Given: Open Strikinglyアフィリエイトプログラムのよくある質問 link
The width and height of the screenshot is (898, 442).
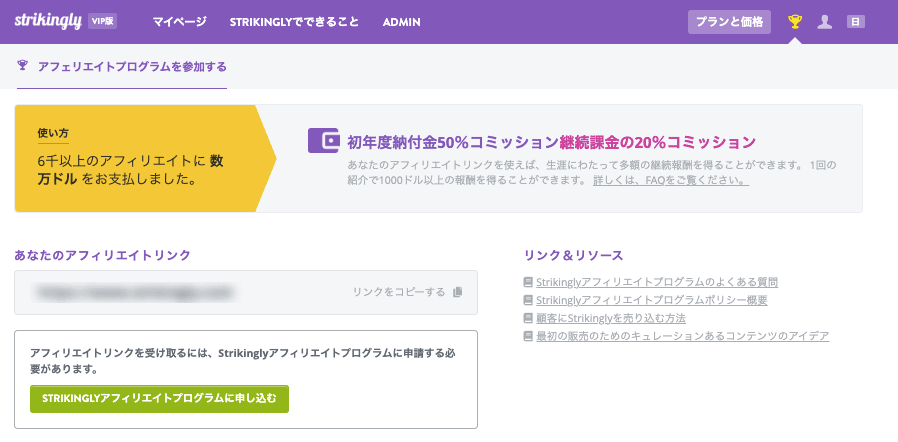Looking at the screenshot, I should coord(657,282).
